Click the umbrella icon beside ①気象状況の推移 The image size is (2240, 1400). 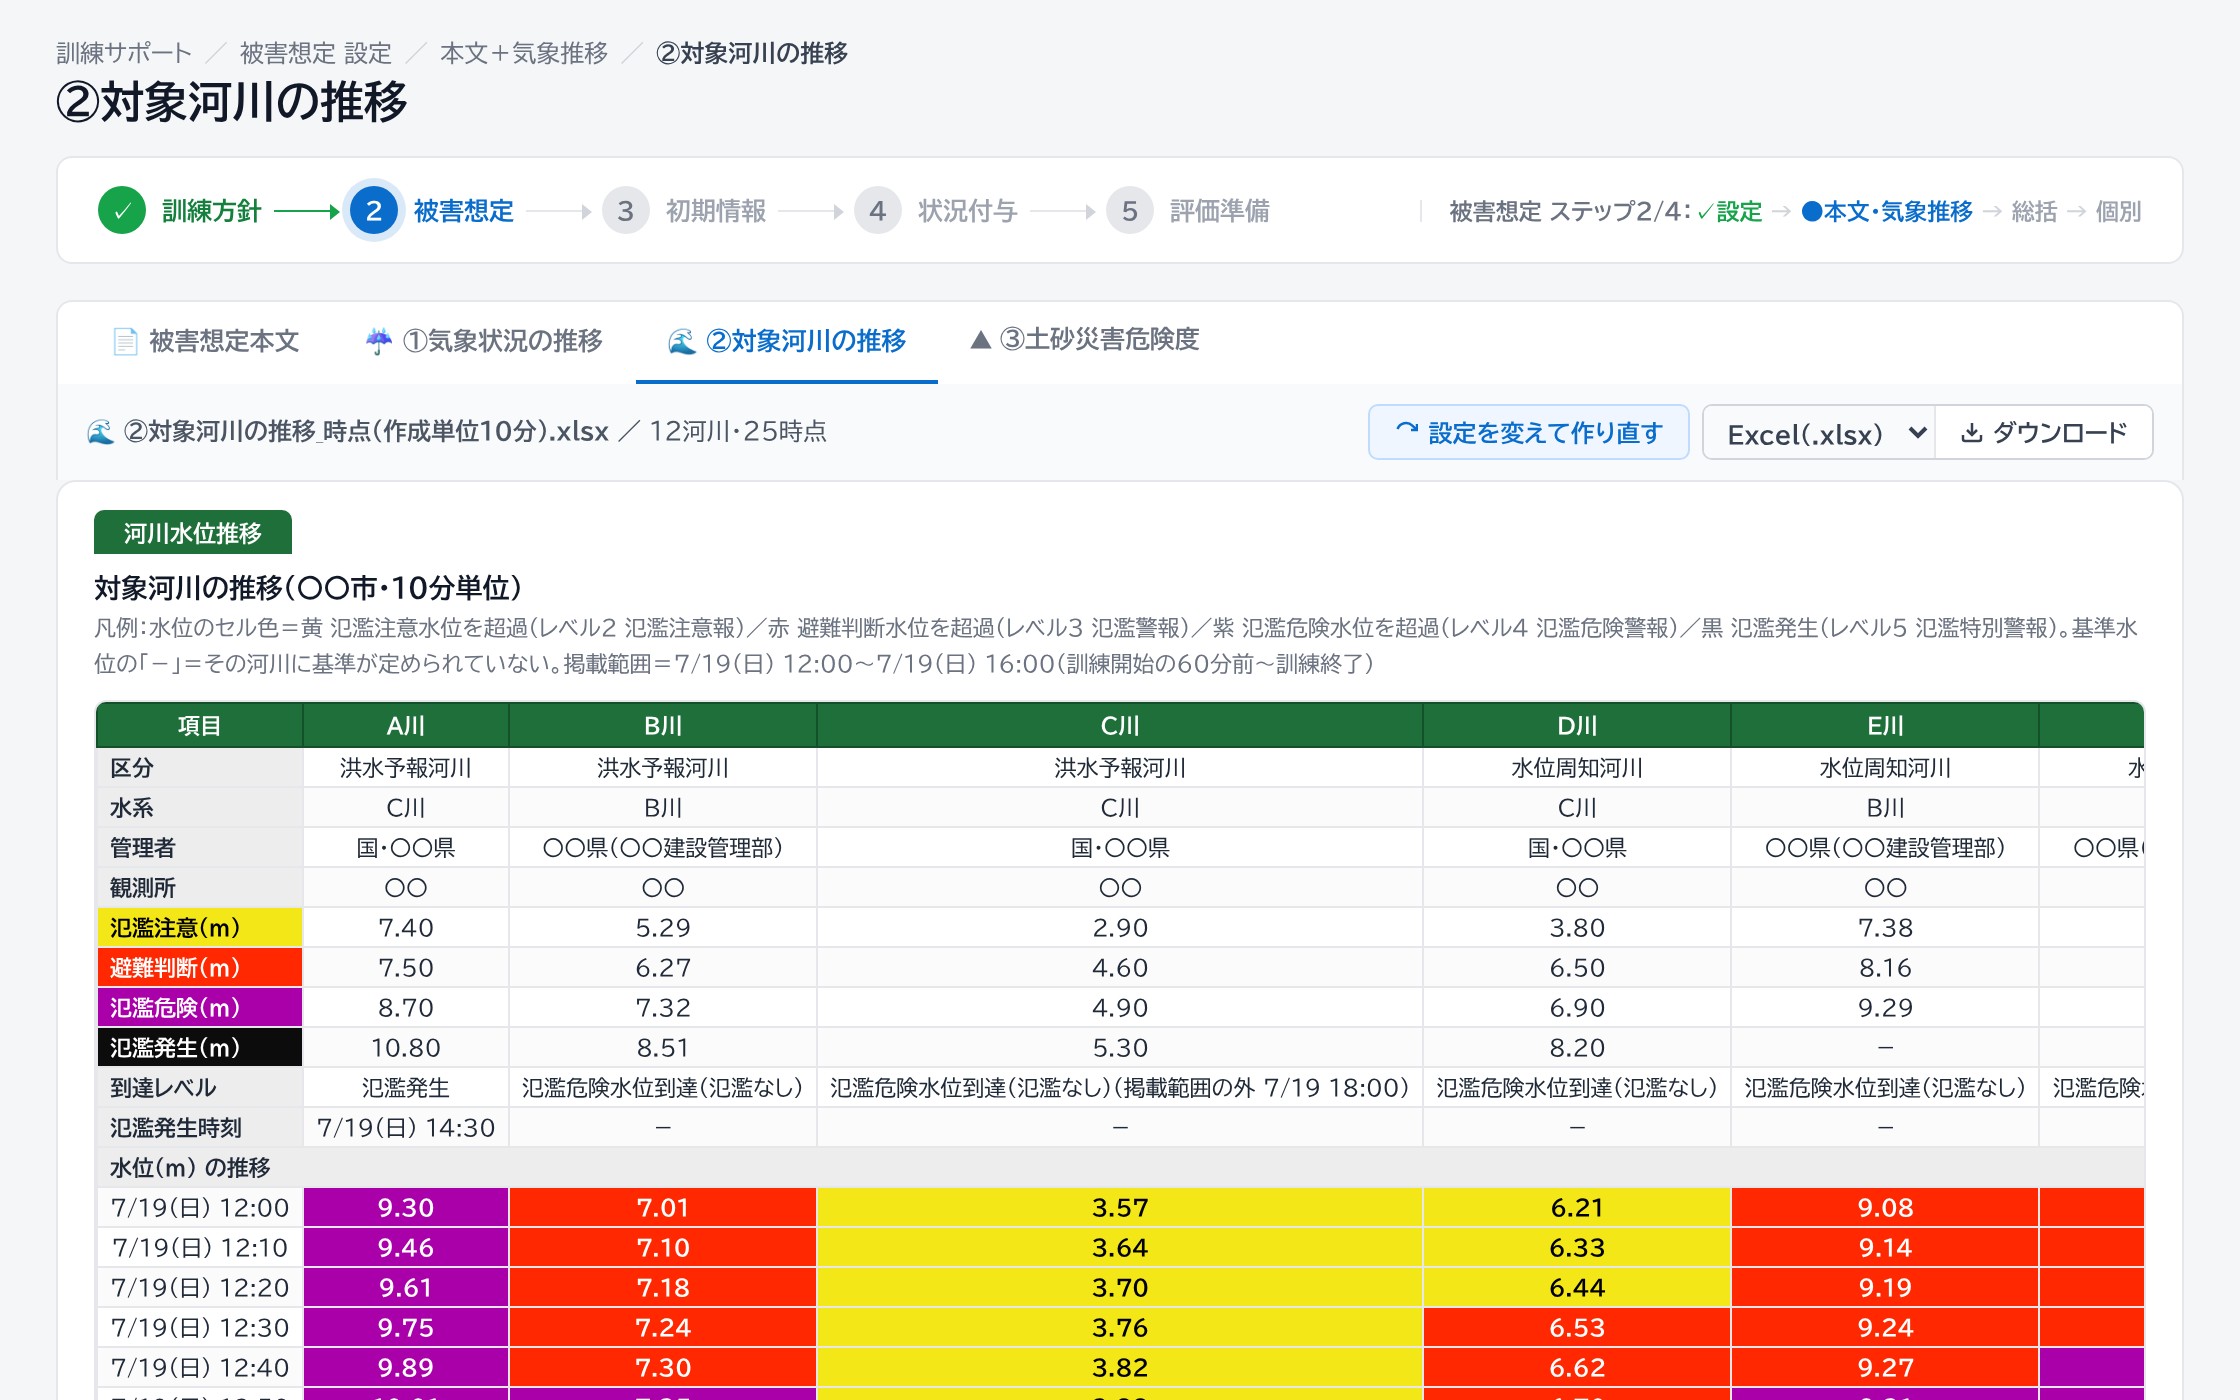point(378,342)
